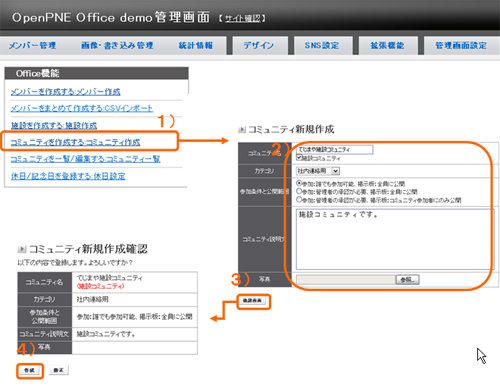500x388 pixels.
Task: Open the CSVインポート member creation link
Action: (x=82, y=108)
